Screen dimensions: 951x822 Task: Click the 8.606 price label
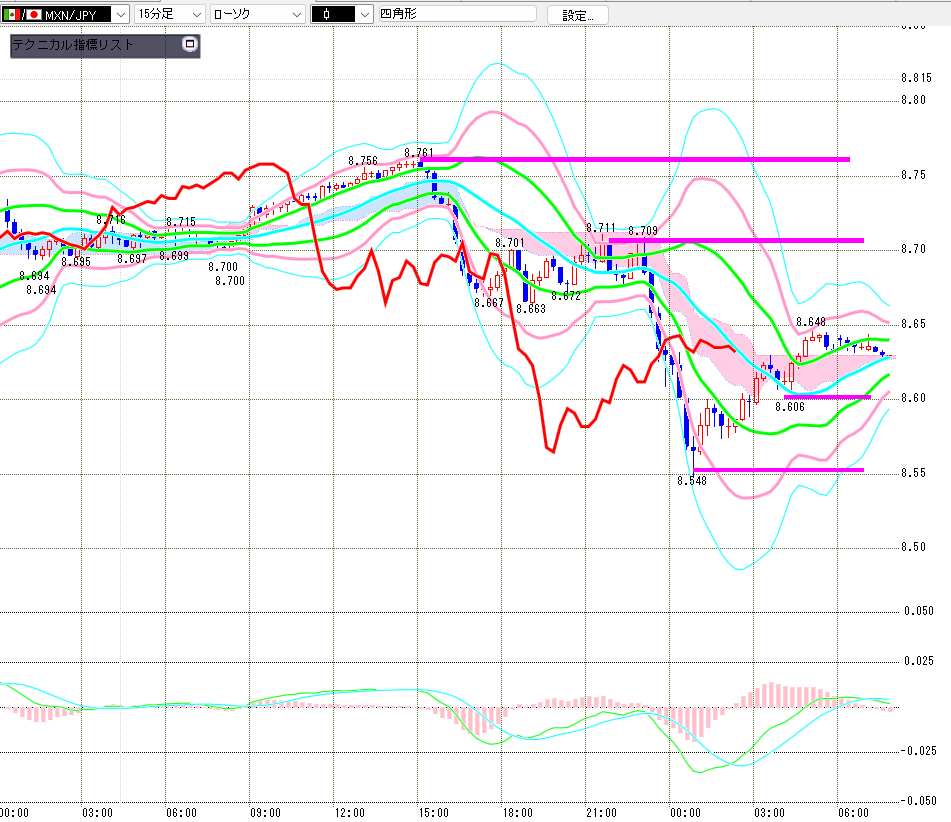(x=790, y=407)
